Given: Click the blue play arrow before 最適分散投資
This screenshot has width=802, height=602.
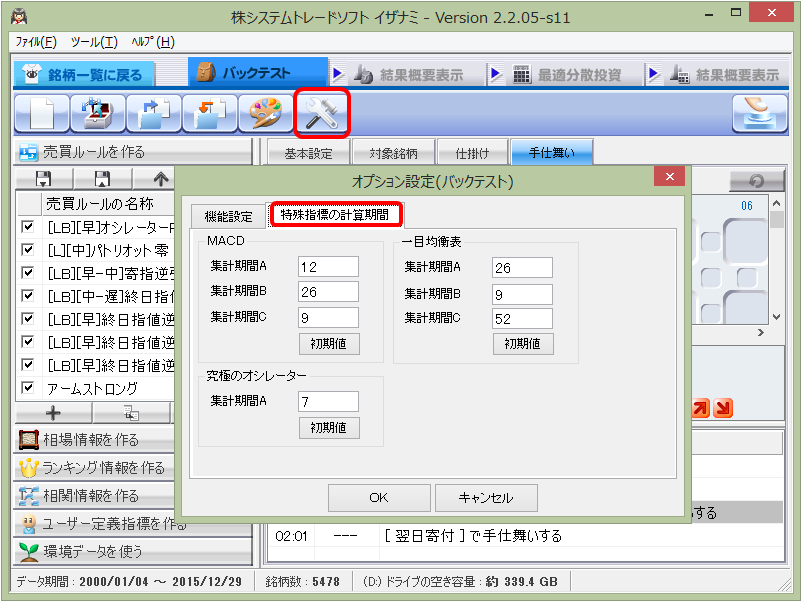Looking at the screenshot, I should point(495,74).
